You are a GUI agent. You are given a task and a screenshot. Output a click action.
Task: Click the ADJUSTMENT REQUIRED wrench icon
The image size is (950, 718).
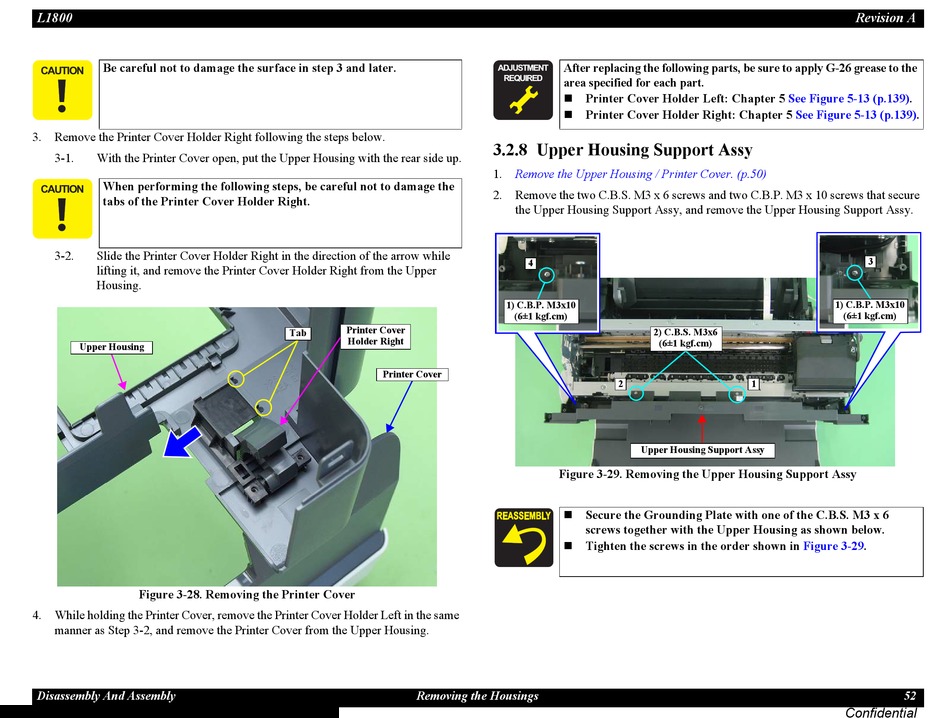[x=523, y=90]
